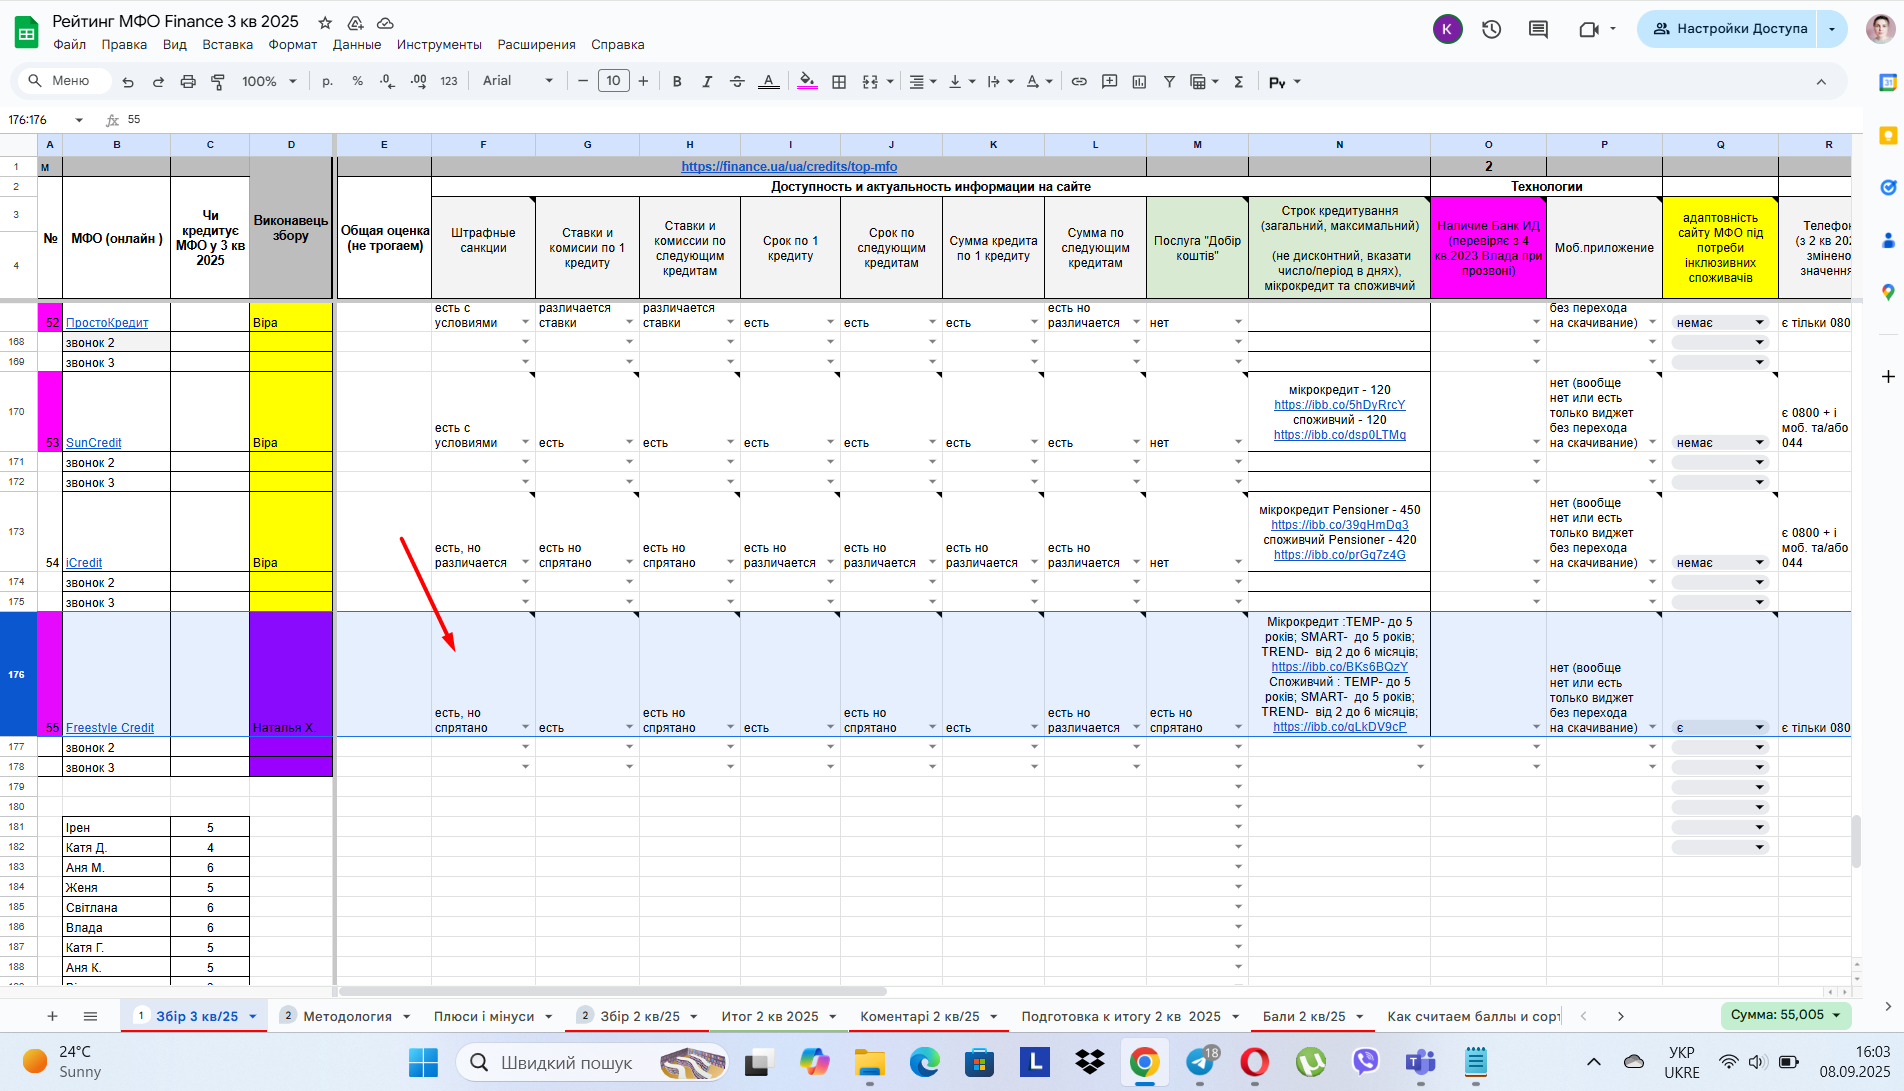Open Name box dropdown arrow
The image size is (1904, 1091).
point(79,120)
